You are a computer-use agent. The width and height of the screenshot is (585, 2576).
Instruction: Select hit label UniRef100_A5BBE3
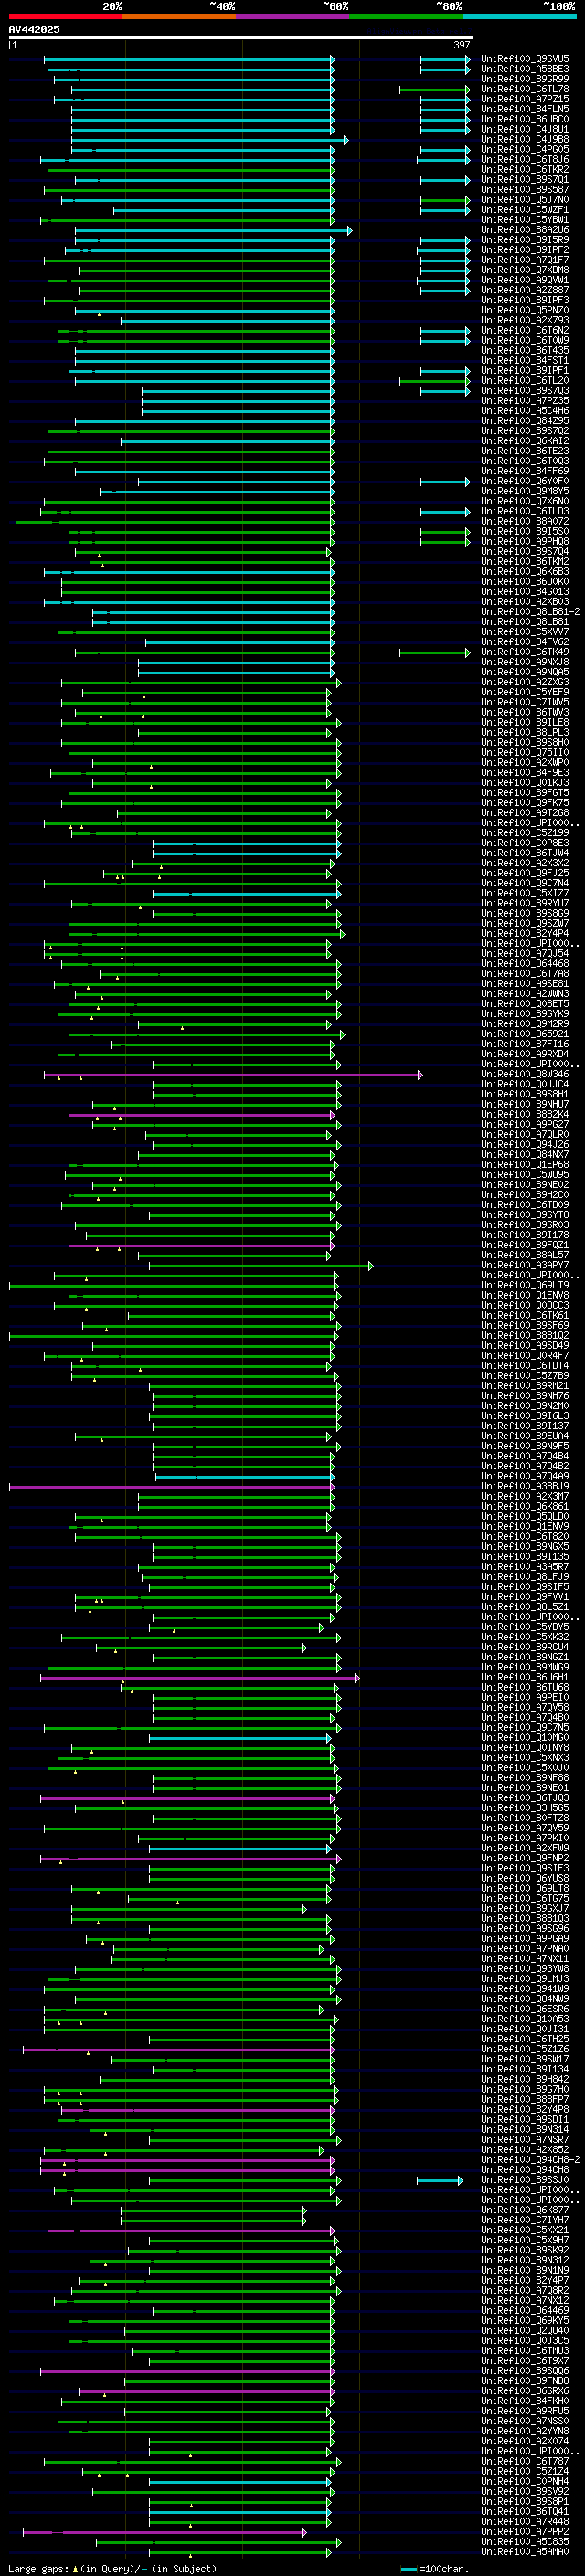pyautogui.click(x=525, y=69)
